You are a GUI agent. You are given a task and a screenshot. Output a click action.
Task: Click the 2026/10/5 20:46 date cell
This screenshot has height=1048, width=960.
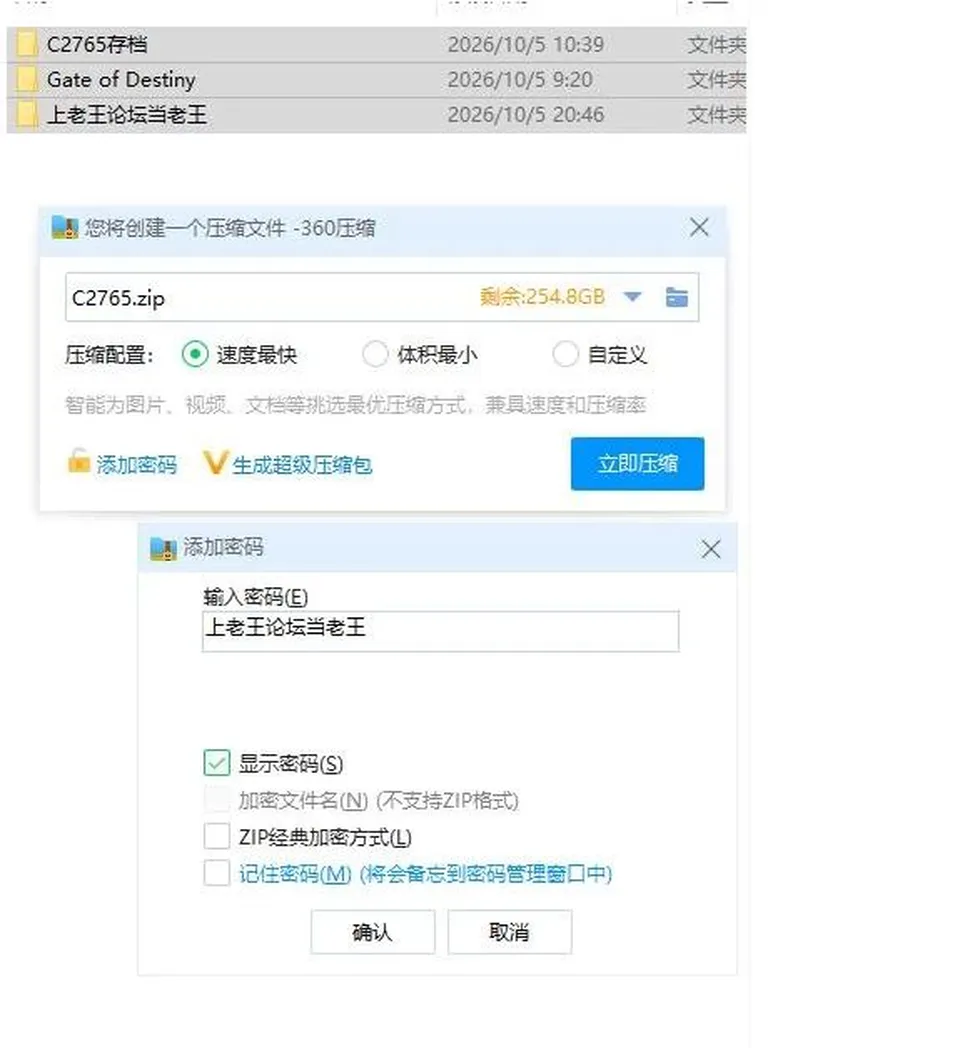(525, 114)
